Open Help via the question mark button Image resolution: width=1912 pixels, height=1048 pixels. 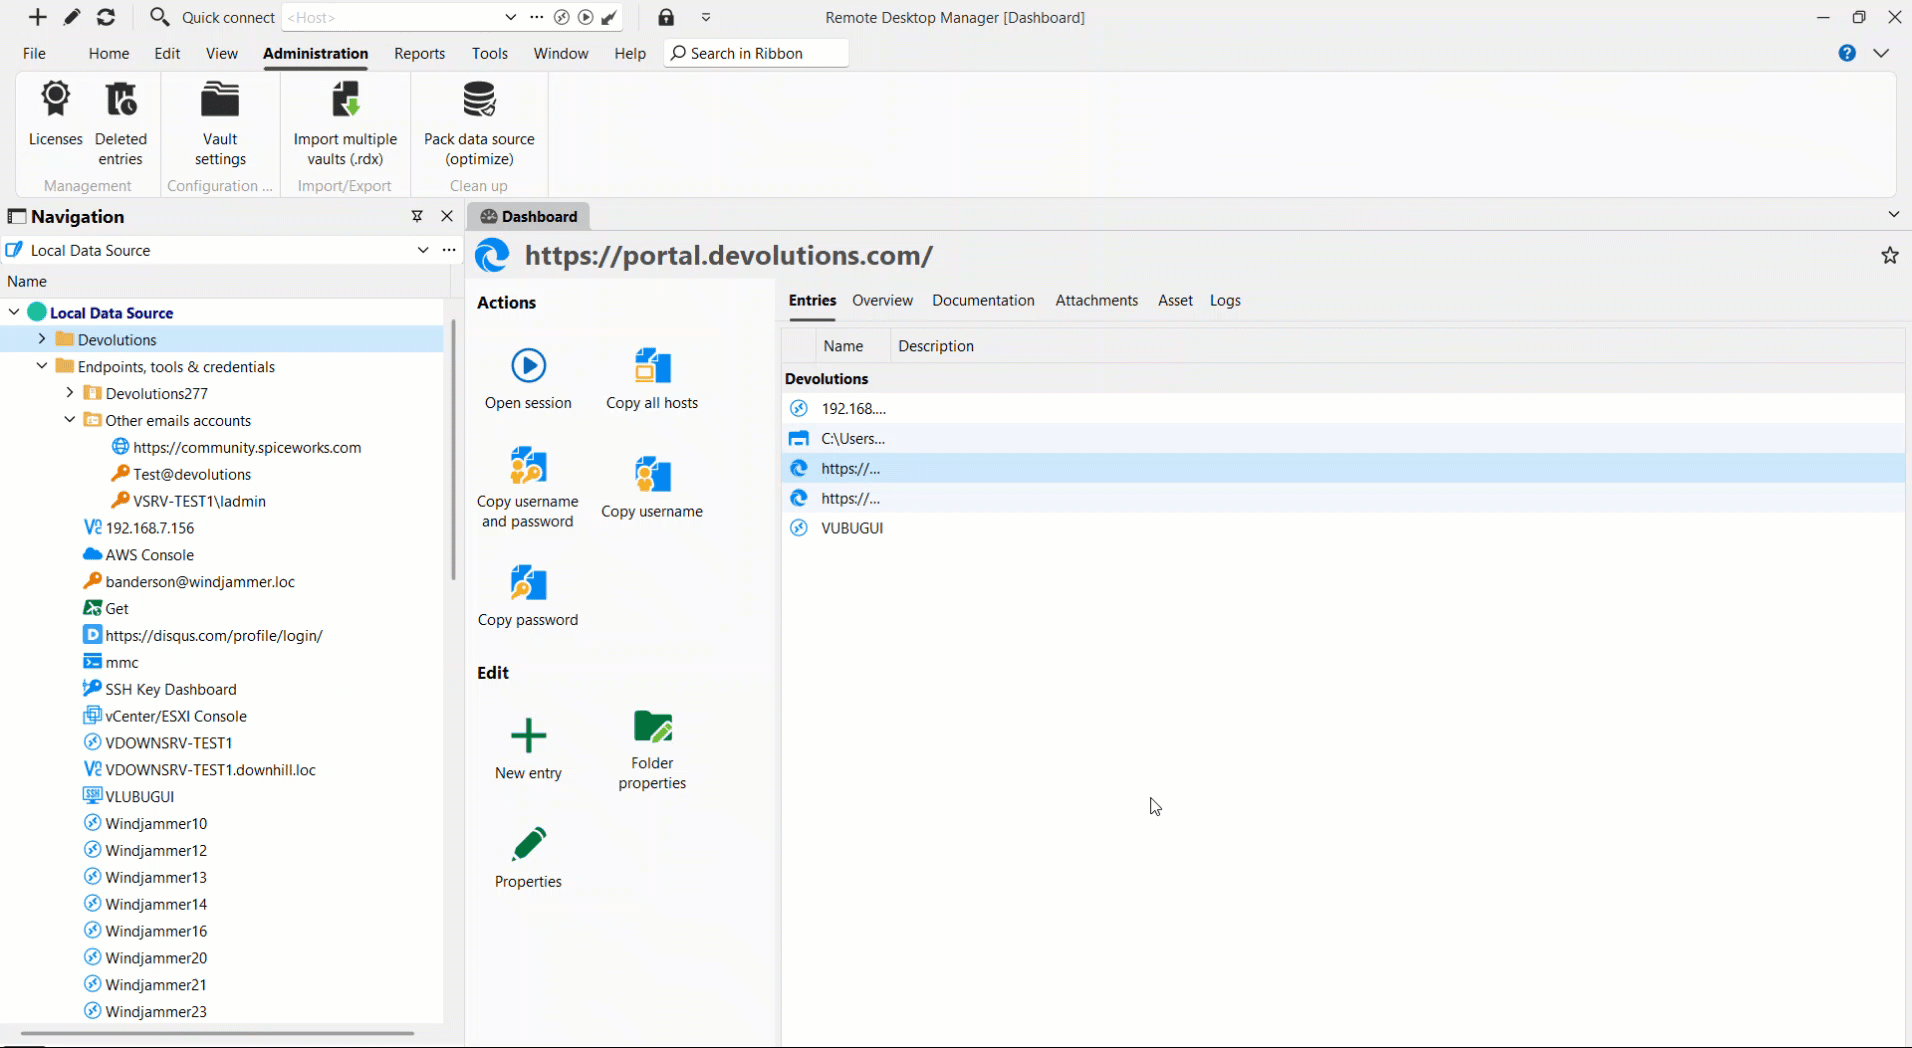click(x=1846, y=53)
